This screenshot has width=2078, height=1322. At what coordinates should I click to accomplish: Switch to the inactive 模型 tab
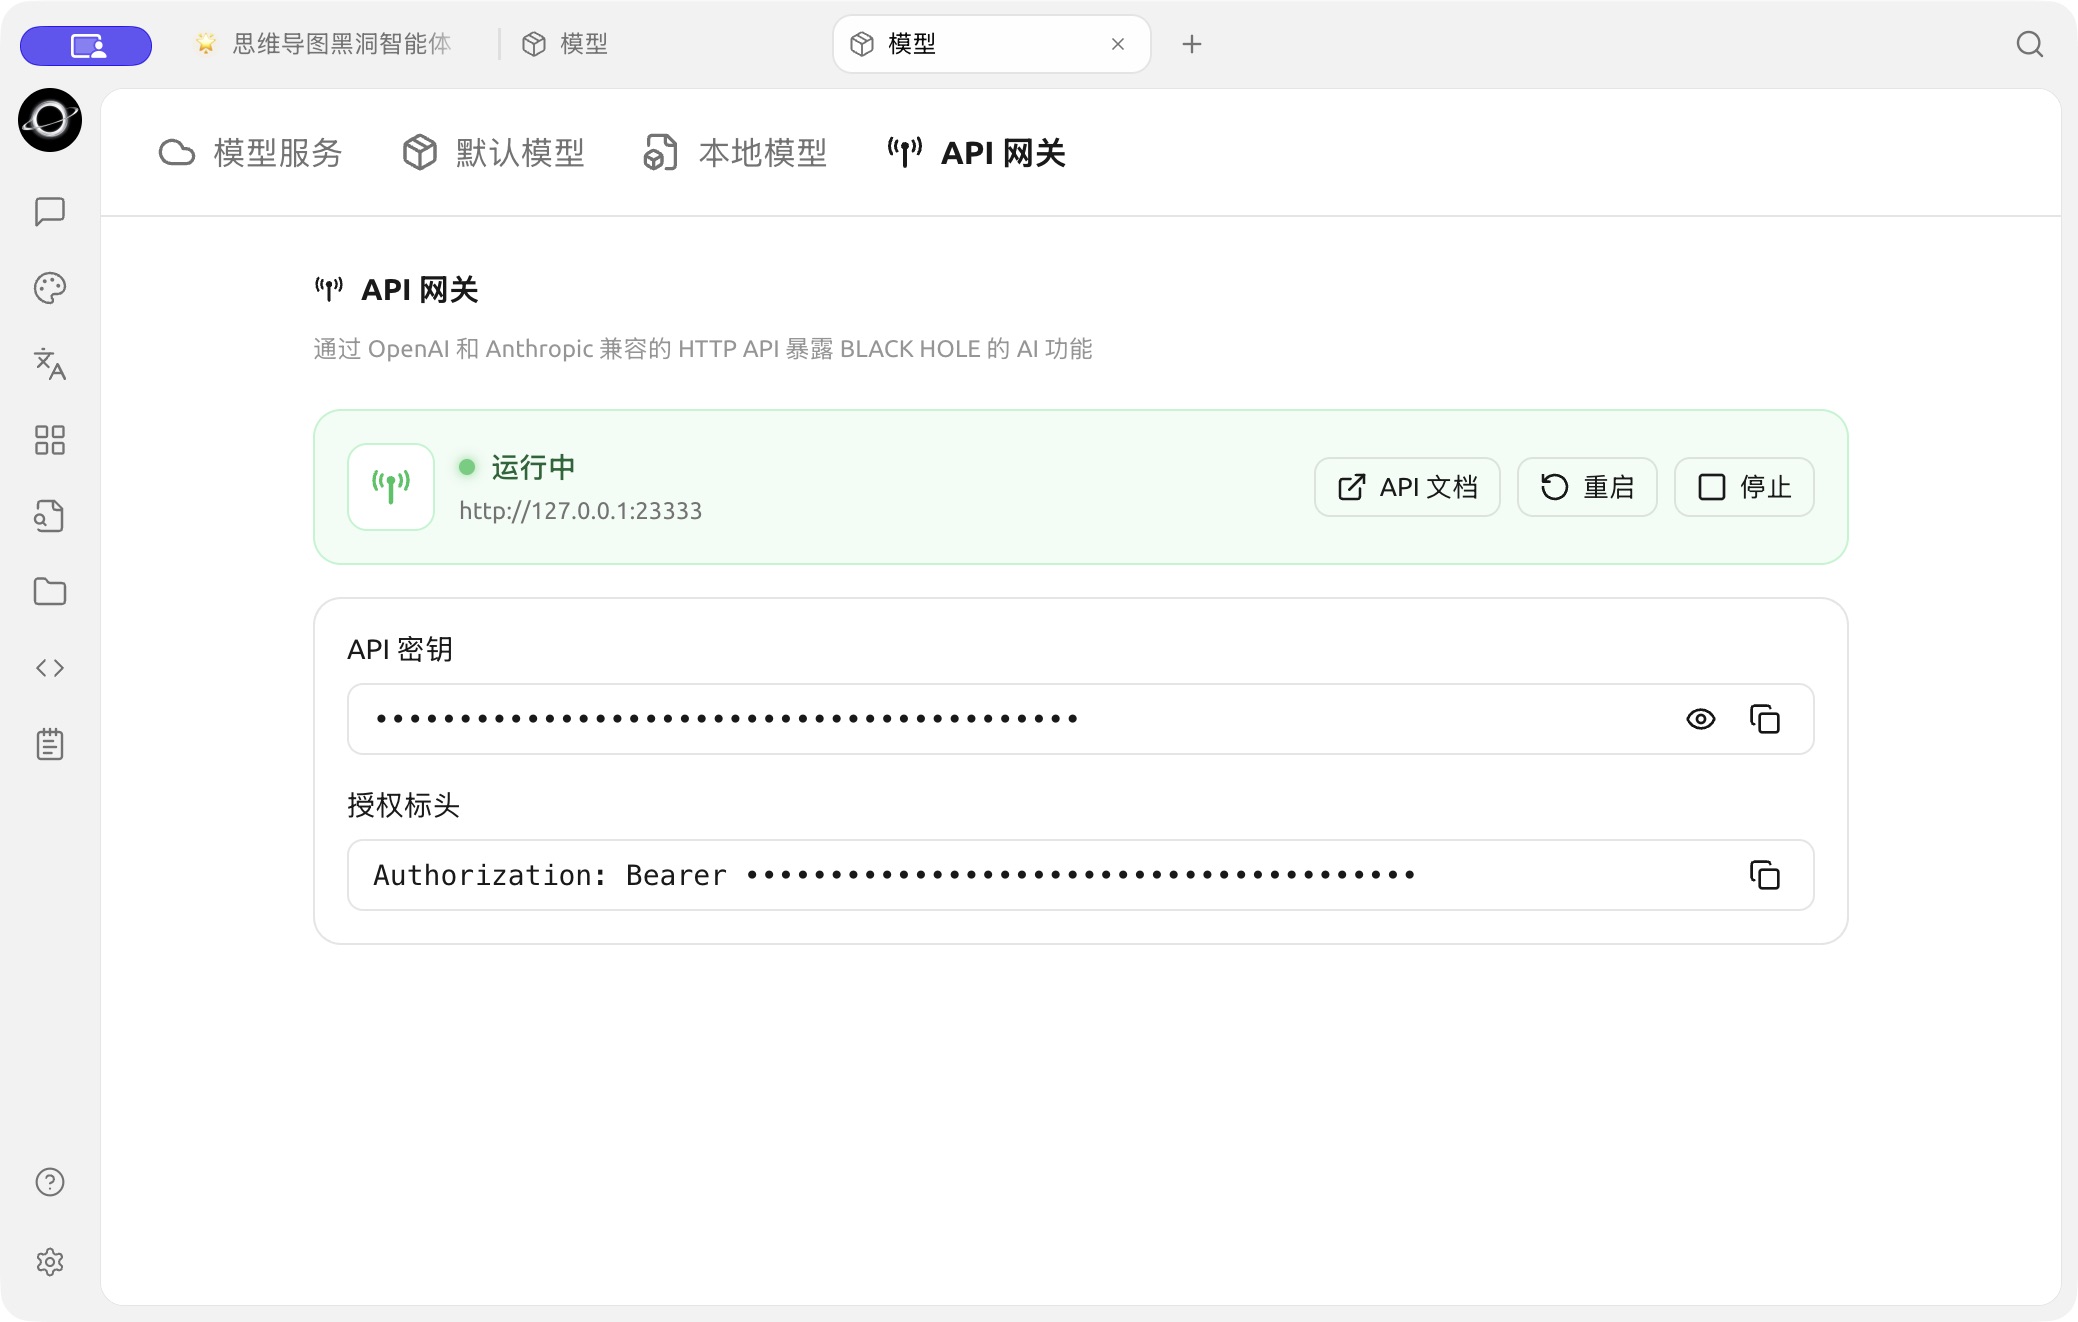tap(565, 44)
